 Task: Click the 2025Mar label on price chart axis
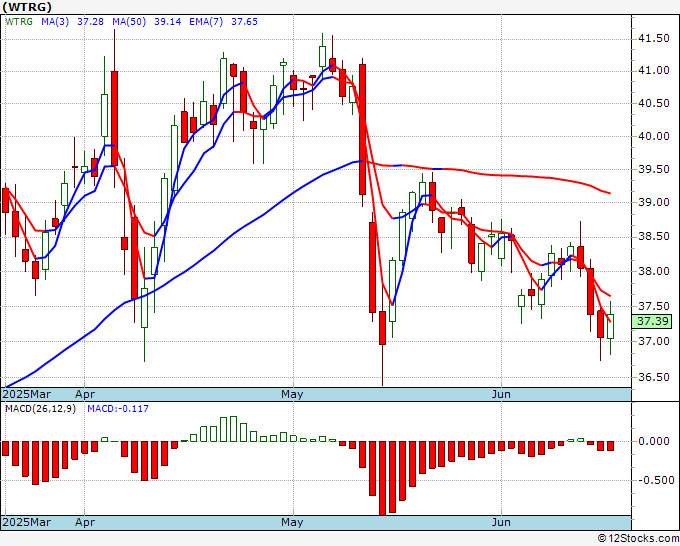(x=27, y=394)
